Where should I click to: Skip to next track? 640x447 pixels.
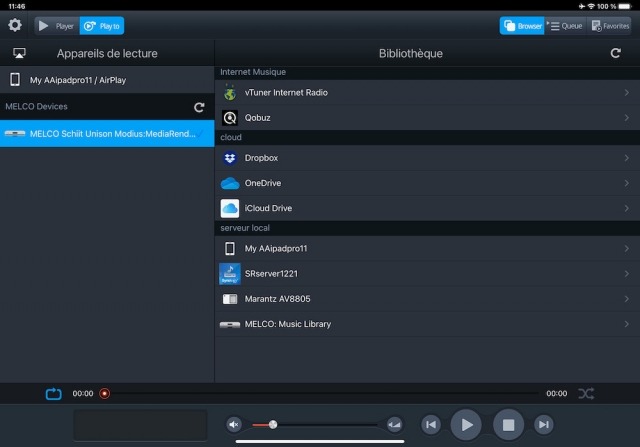(544, 425)
